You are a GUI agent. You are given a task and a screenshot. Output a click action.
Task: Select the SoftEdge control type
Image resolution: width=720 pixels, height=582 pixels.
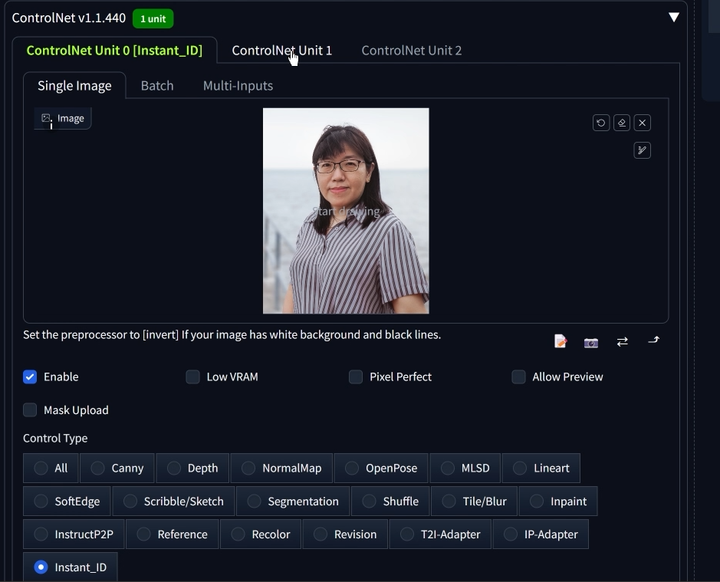pos(67,501)
